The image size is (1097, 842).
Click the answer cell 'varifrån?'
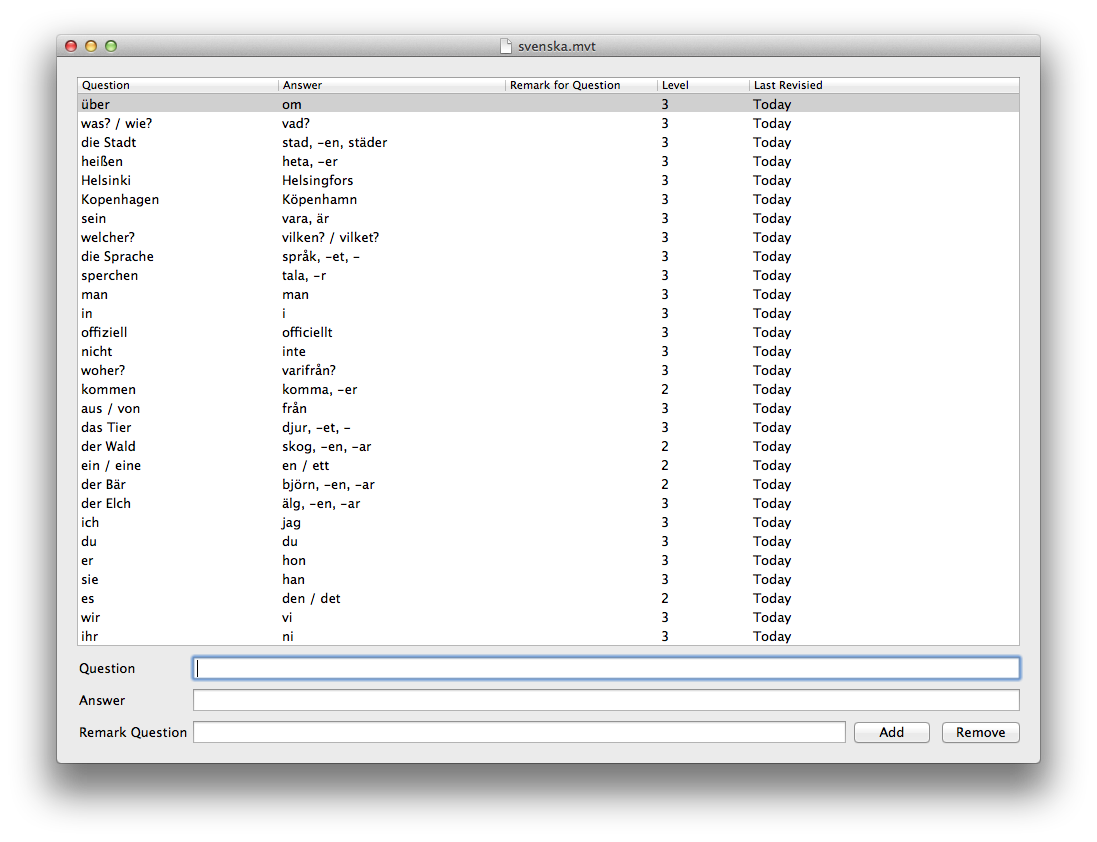pos(309,370)
